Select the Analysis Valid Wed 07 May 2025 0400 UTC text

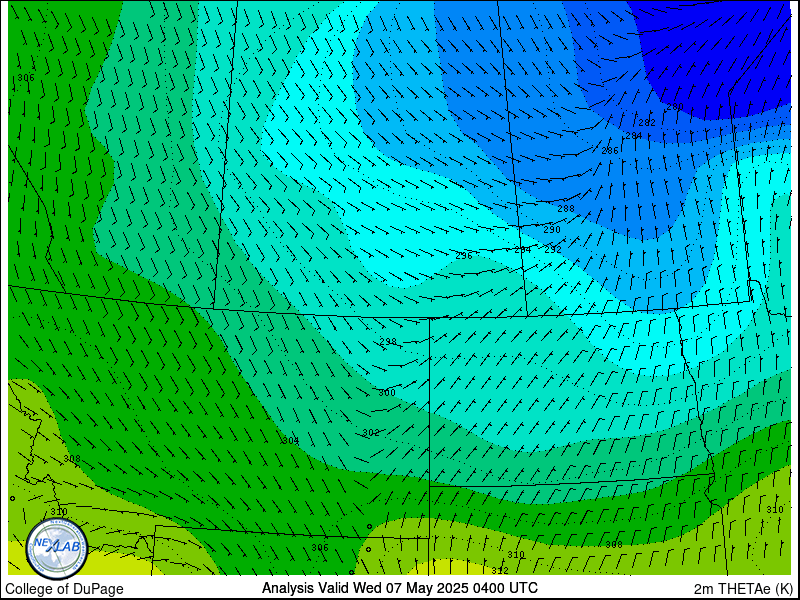tap(399, 588)
